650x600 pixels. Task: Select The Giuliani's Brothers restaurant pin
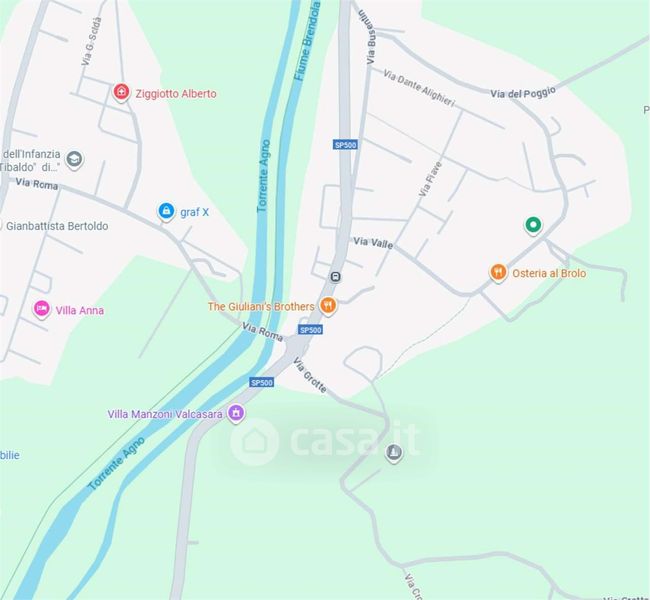point(328,306)
